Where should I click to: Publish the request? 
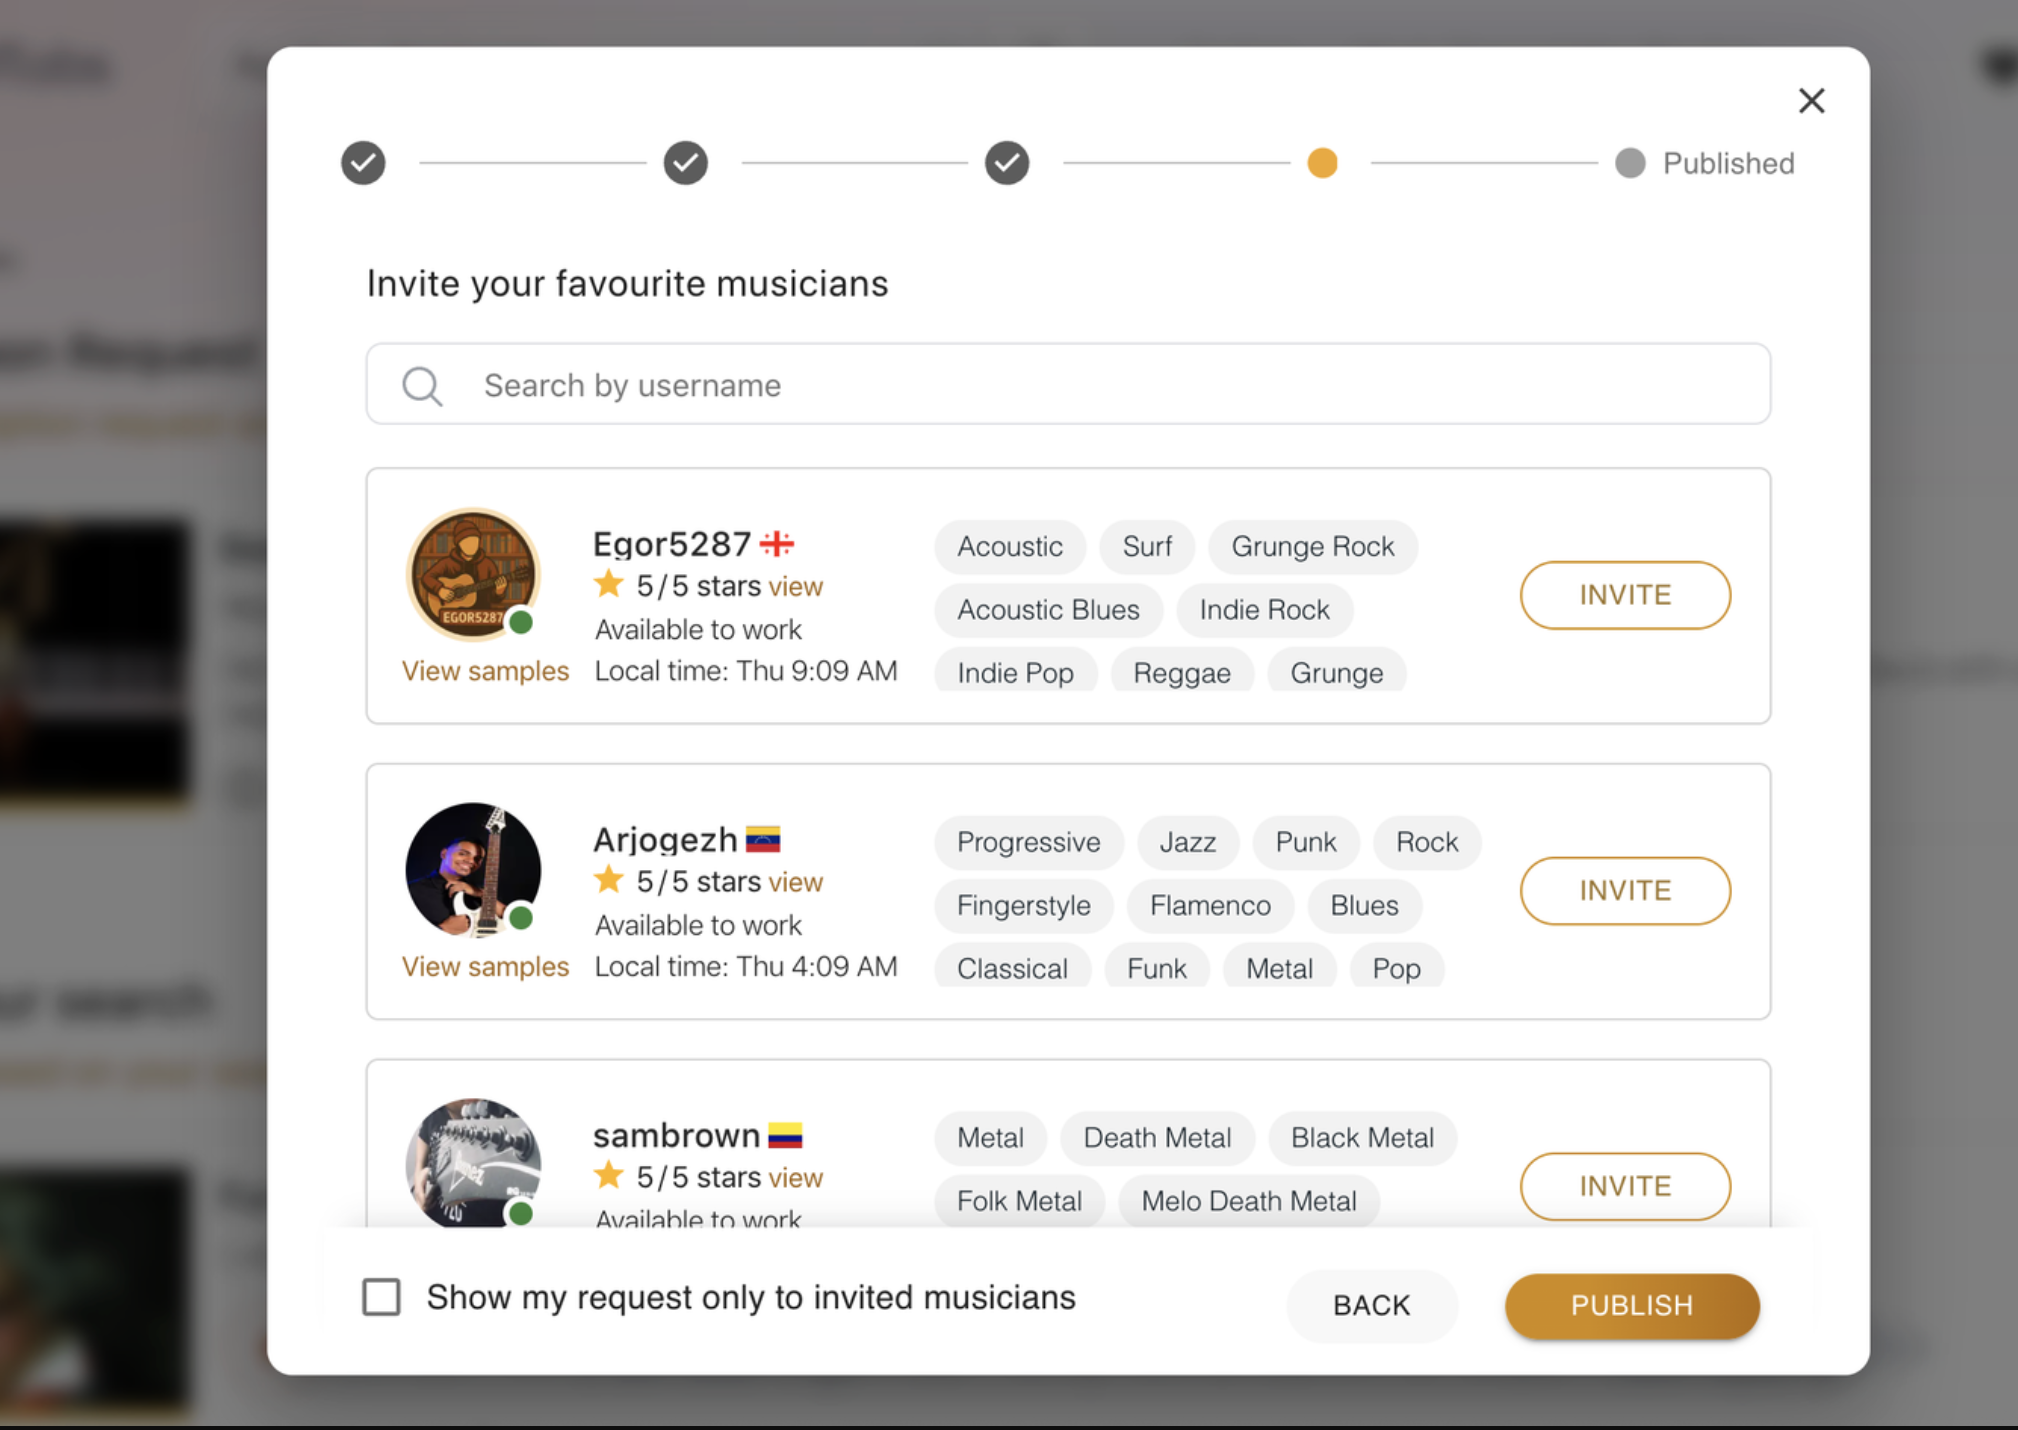(1631, 1305)
